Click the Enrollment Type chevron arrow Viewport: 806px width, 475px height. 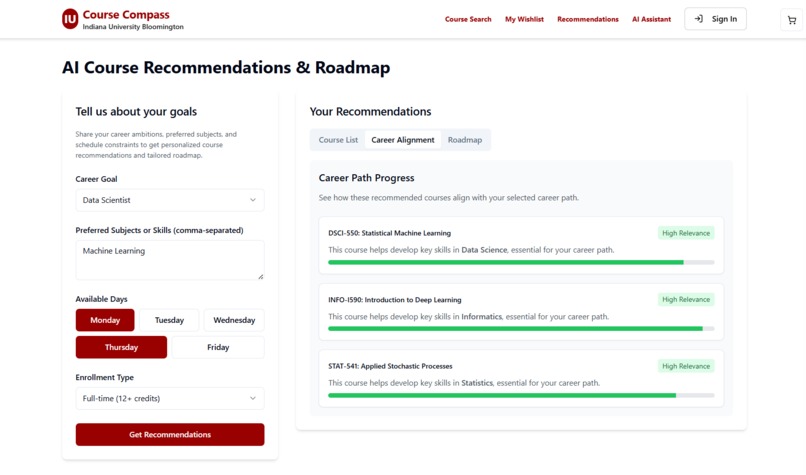click(253, 398)
